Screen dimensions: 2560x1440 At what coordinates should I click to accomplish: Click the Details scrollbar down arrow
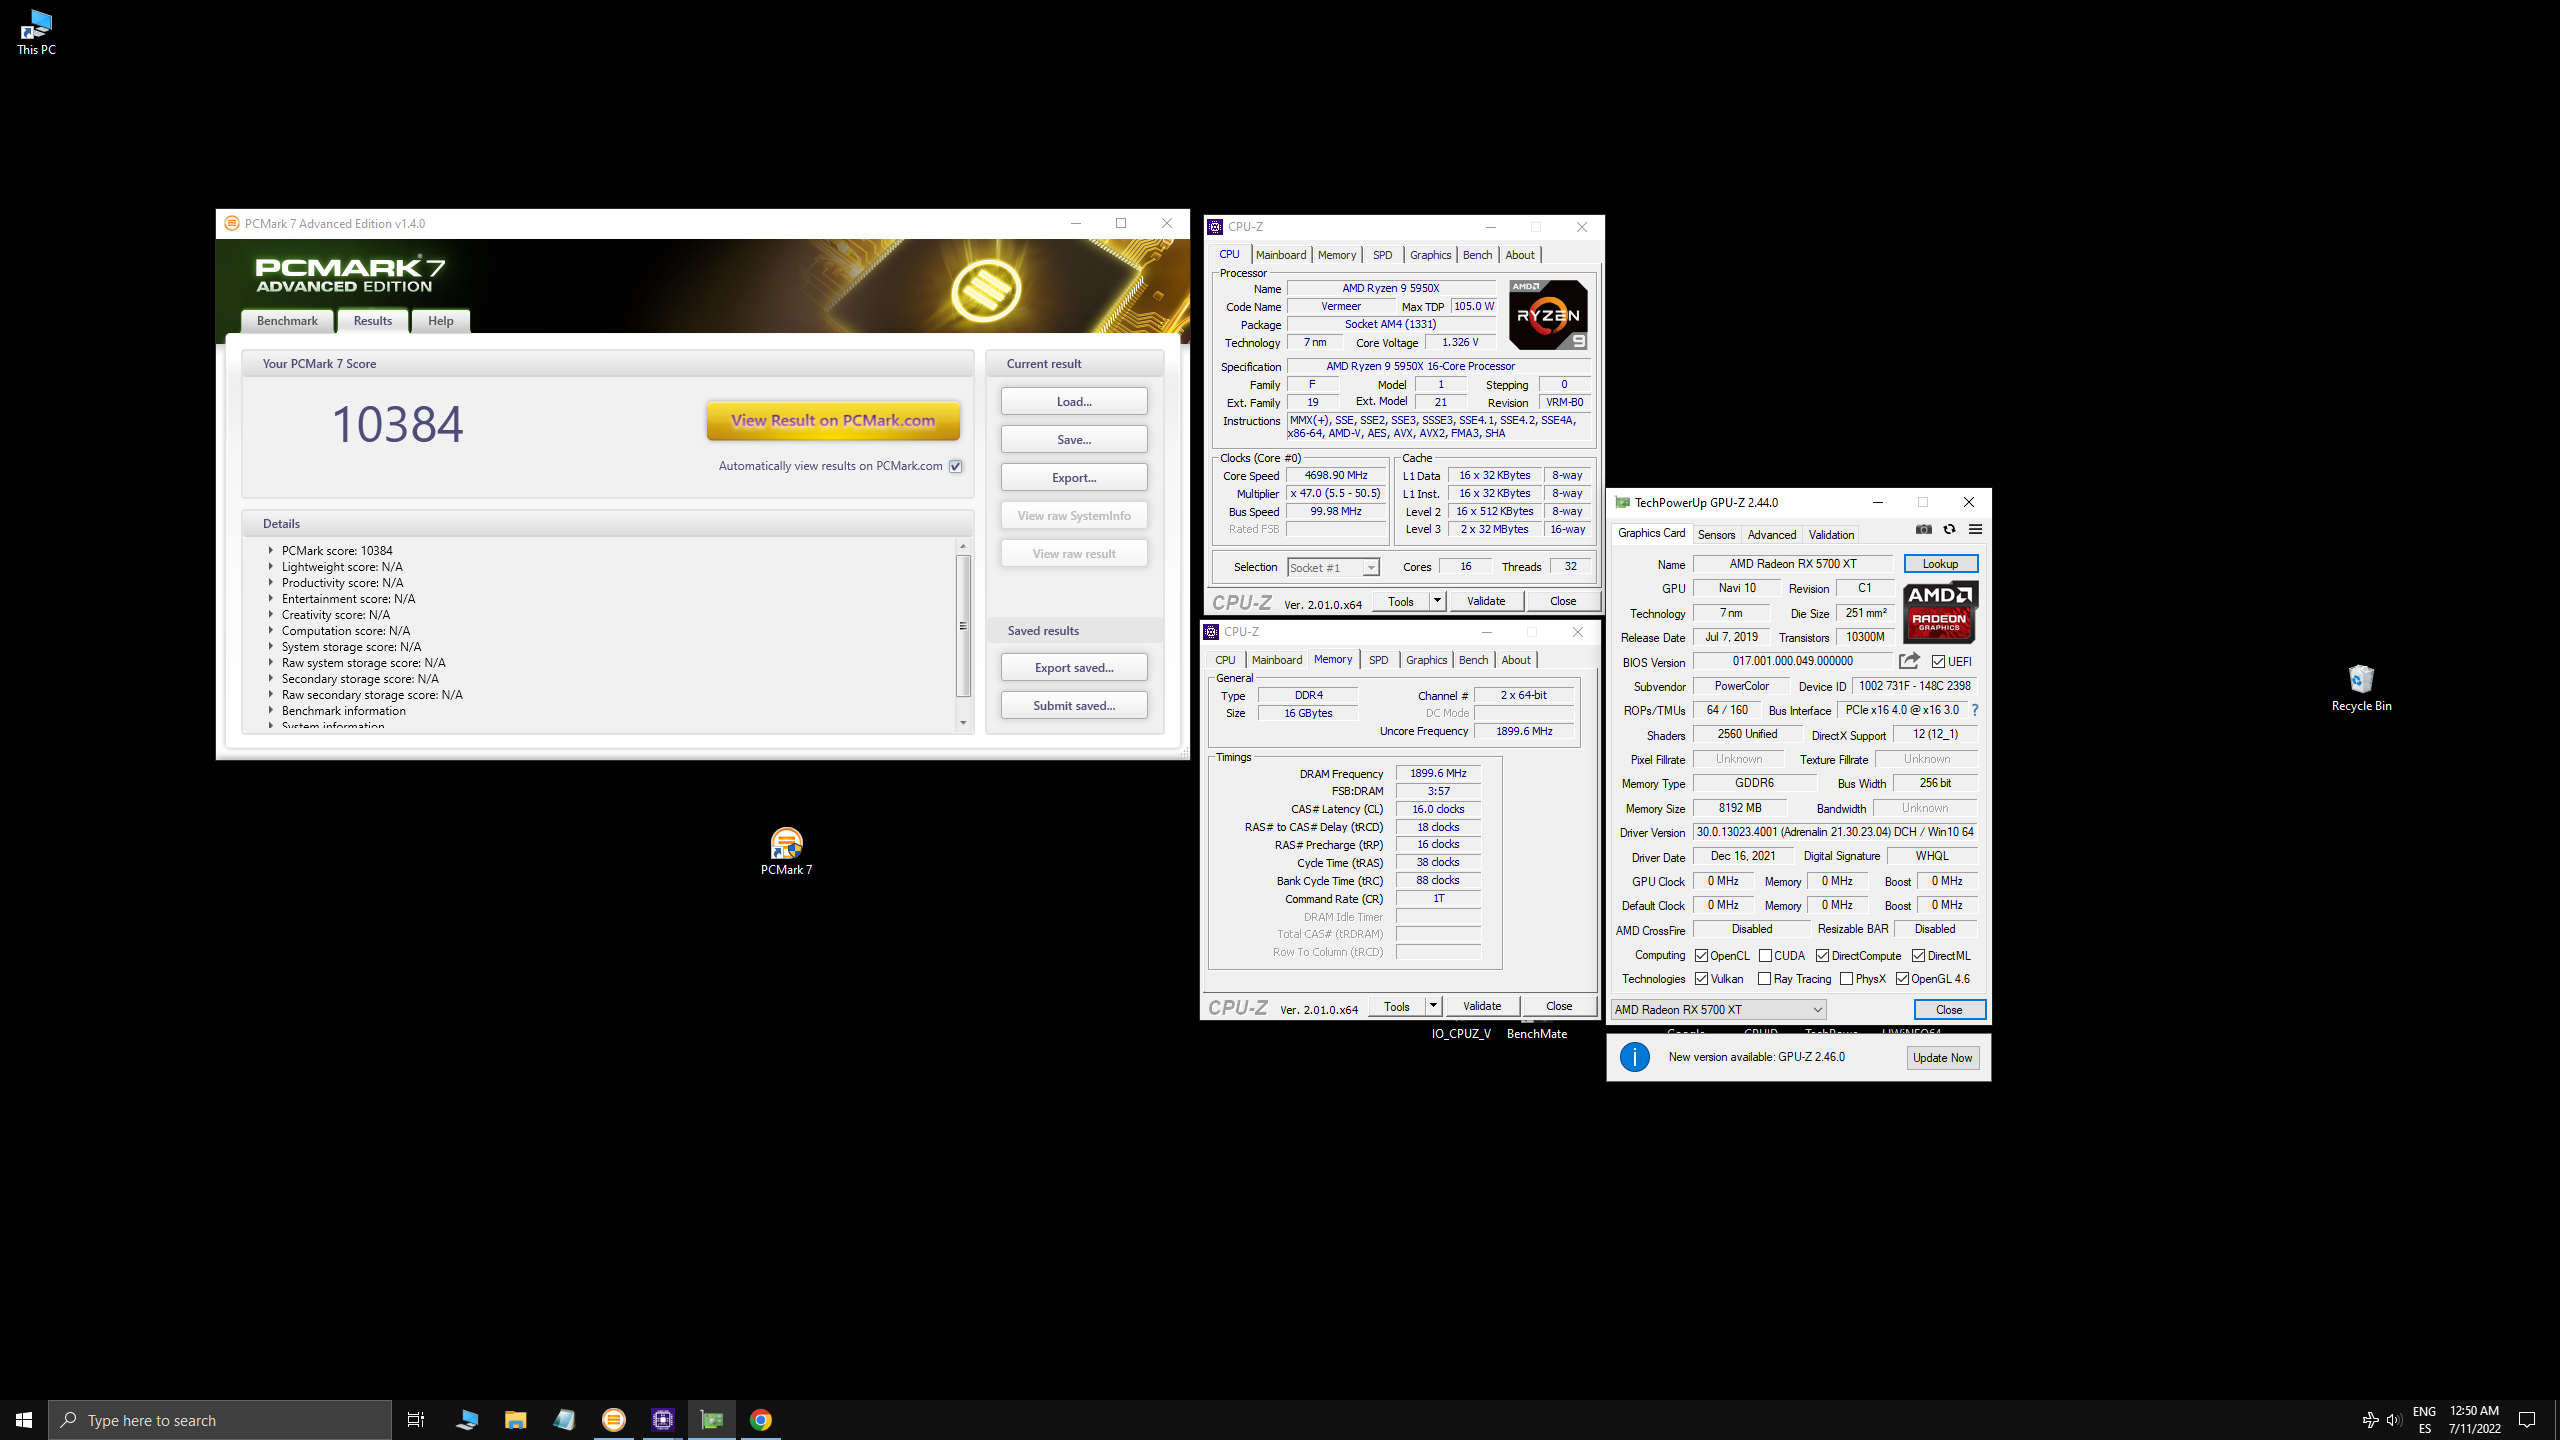point(963,723)
